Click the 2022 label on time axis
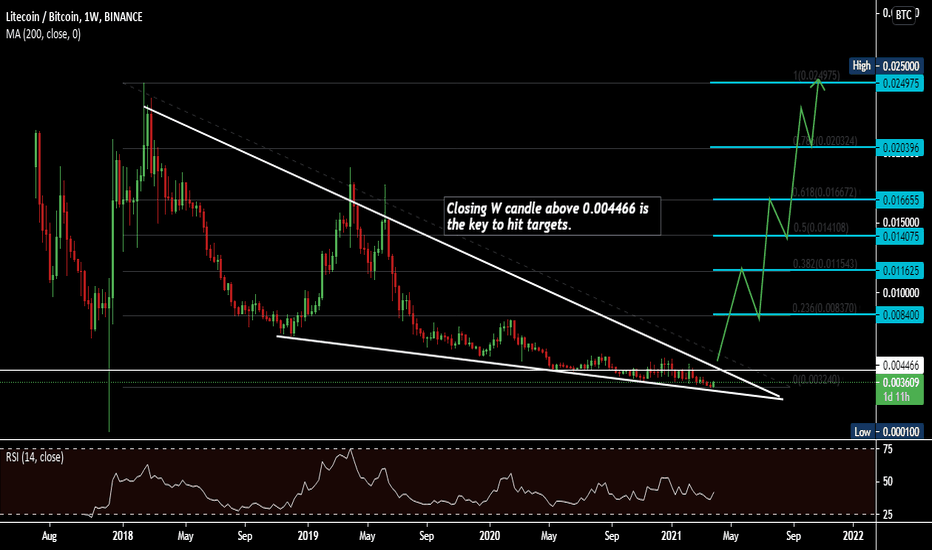 point(854,536)
